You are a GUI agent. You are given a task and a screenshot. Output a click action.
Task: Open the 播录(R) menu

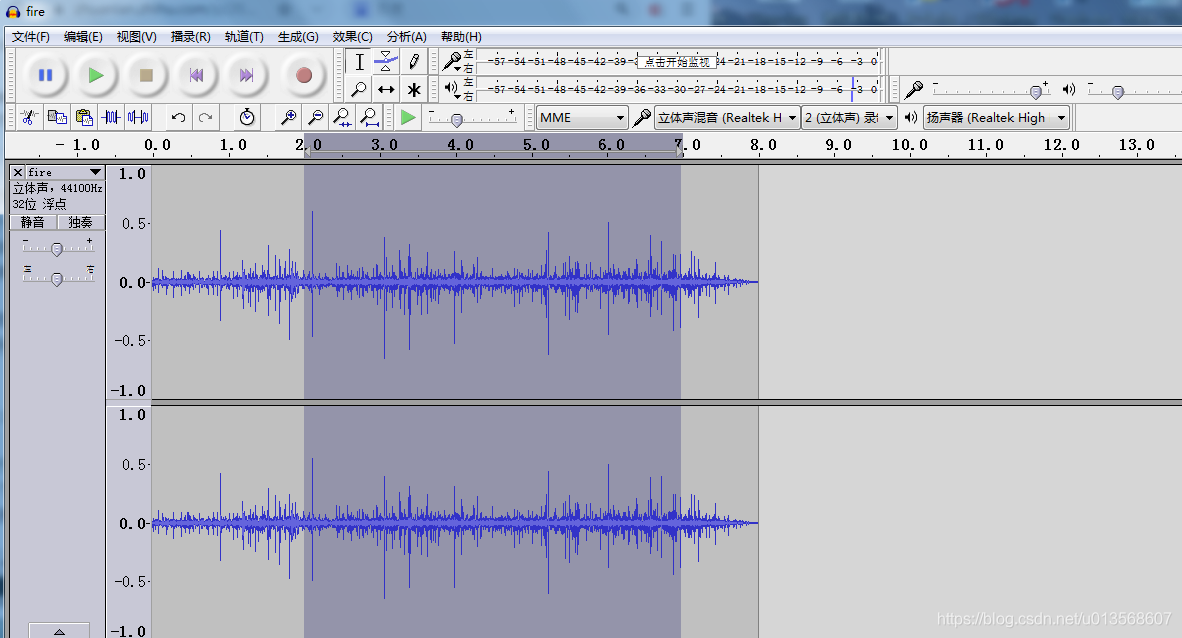coord(190,37)
